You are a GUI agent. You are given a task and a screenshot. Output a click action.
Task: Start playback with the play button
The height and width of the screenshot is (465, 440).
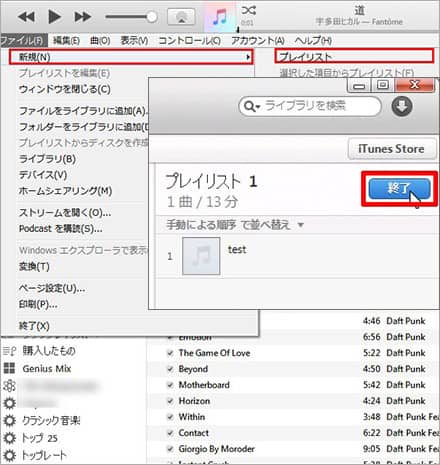(54, 17)
